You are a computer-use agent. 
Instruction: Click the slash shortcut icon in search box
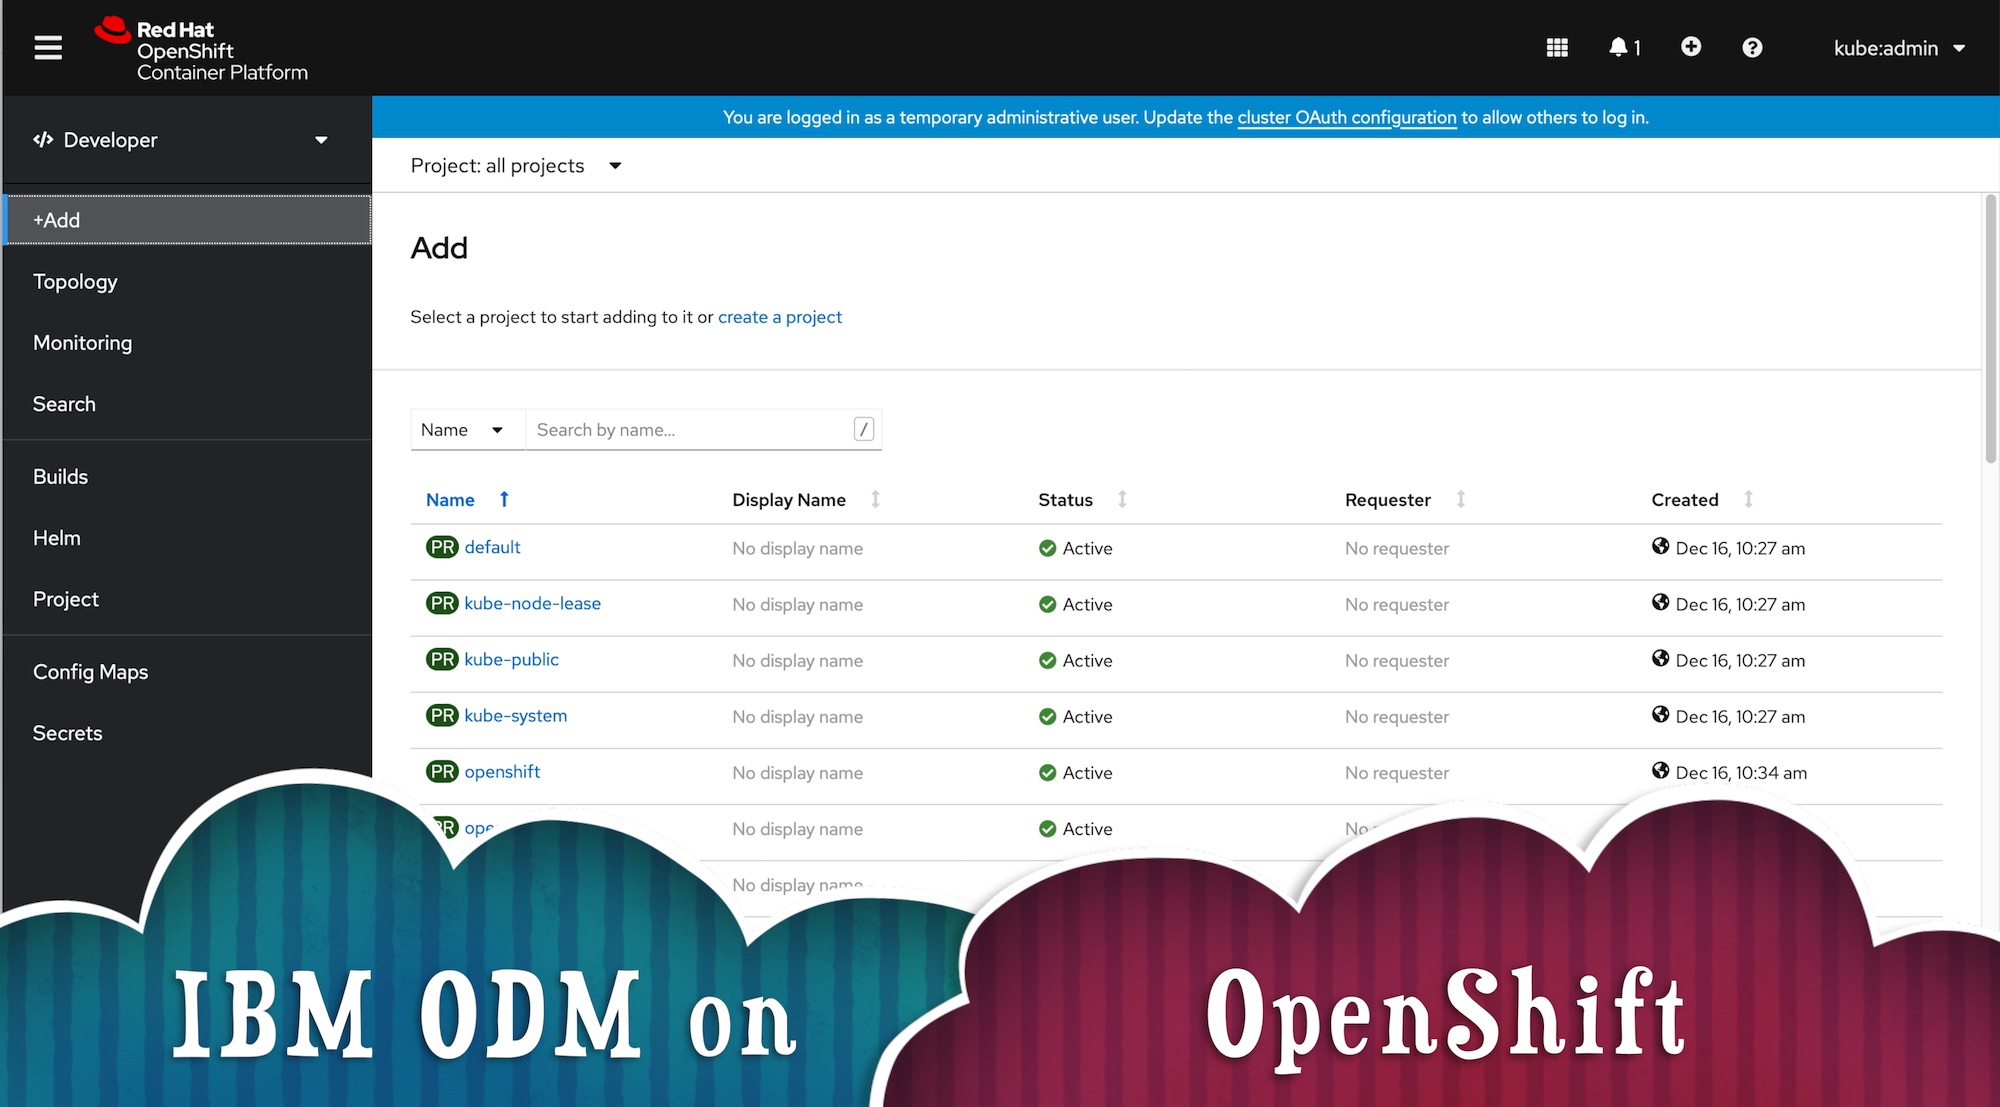coord(864,429)
